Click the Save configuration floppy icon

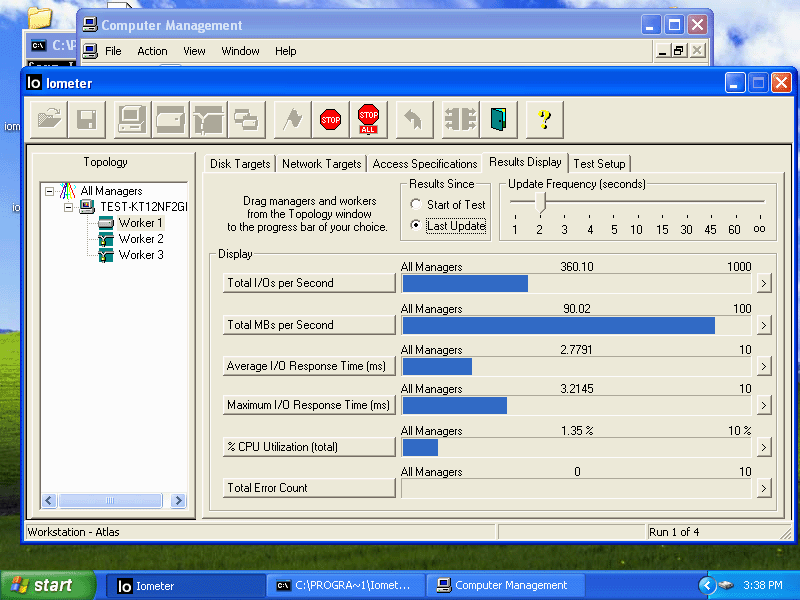click(87, 120)
